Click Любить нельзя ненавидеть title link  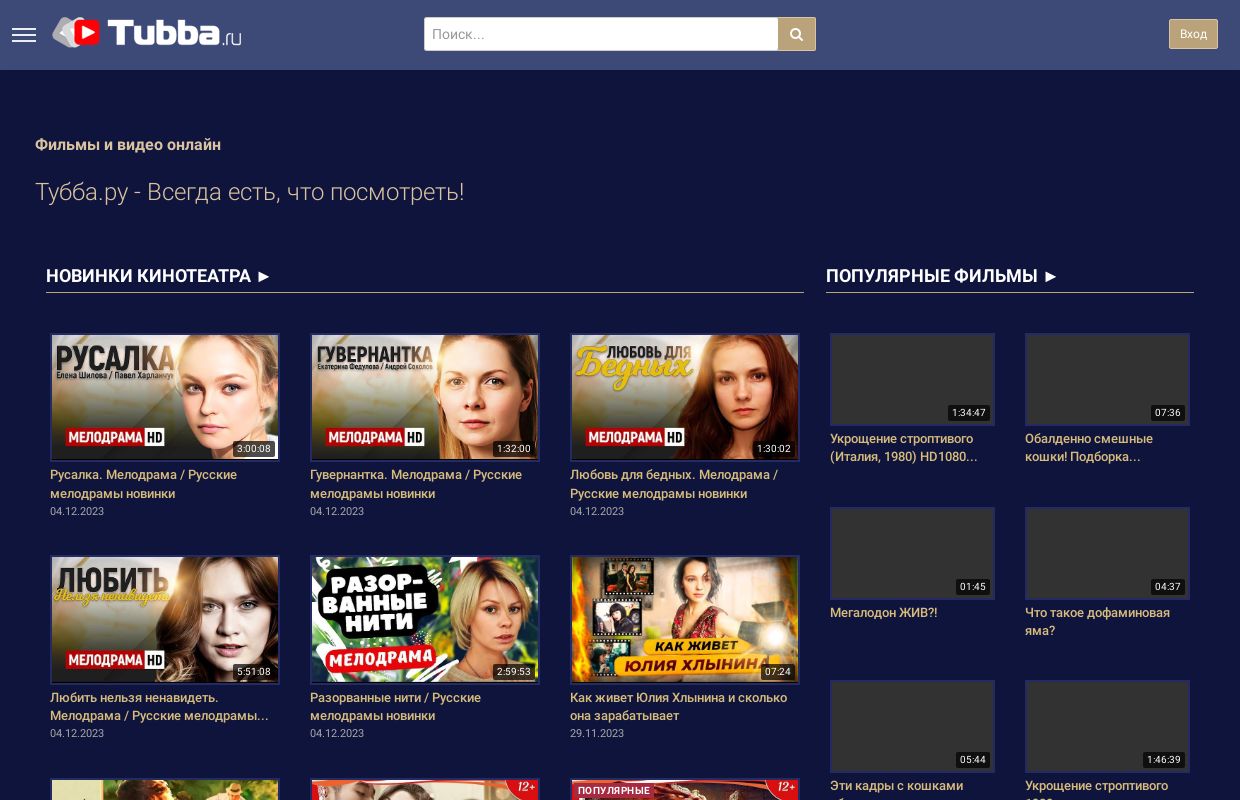(159, 706)
